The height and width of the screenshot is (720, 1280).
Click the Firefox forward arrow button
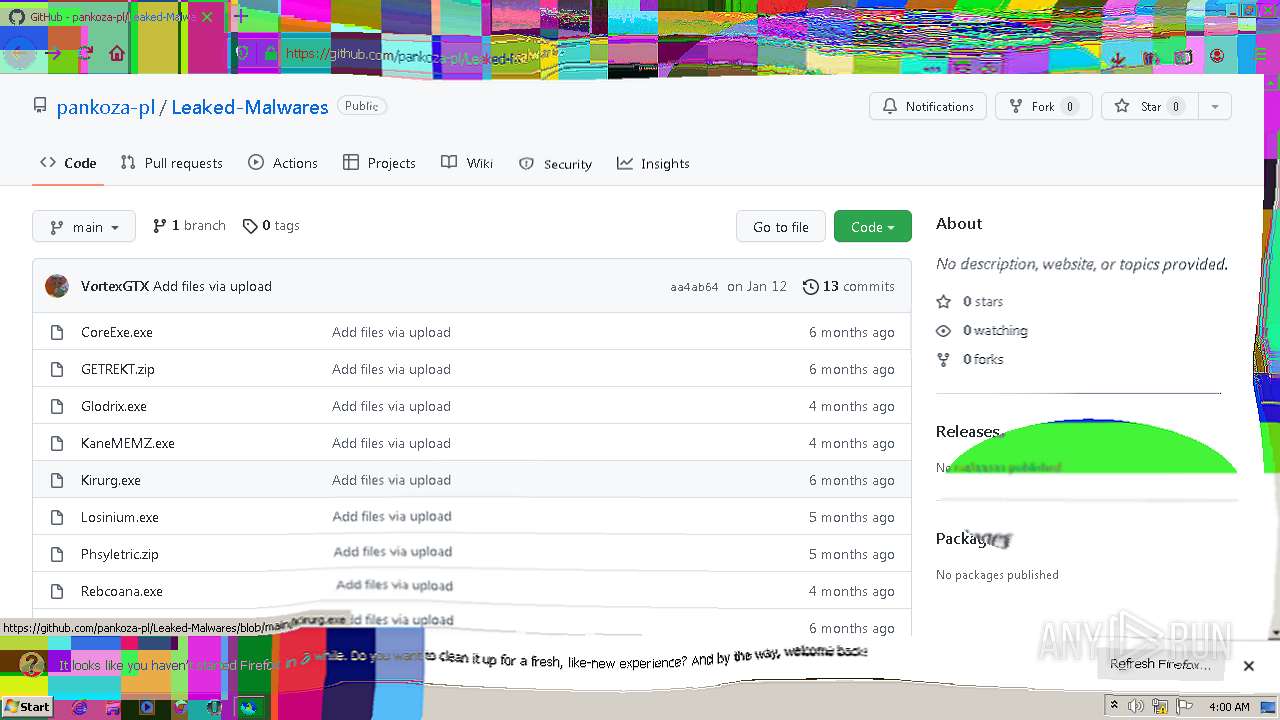coord(52,53)
